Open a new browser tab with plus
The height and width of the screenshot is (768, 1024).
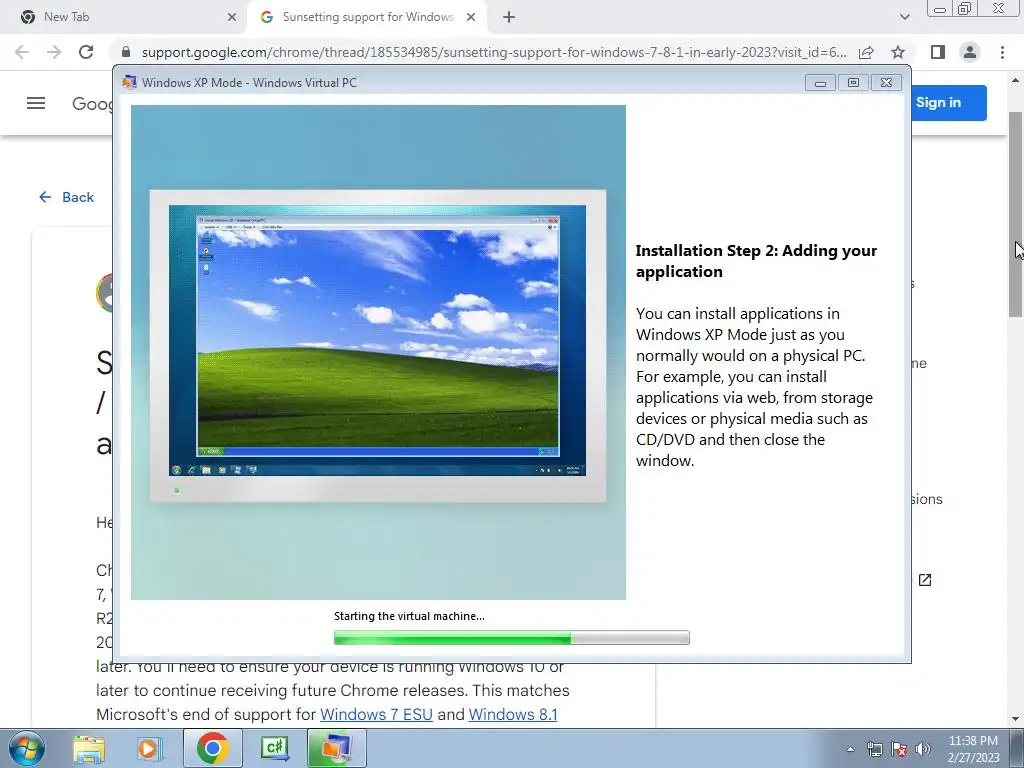point(509,18)
